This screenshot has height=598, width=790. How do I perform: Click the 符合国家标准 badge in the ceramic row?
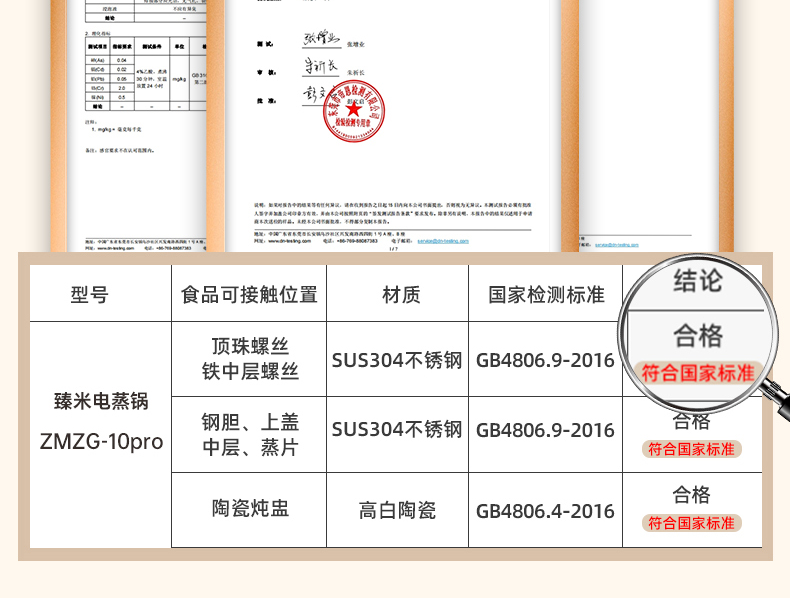[692, 522]
